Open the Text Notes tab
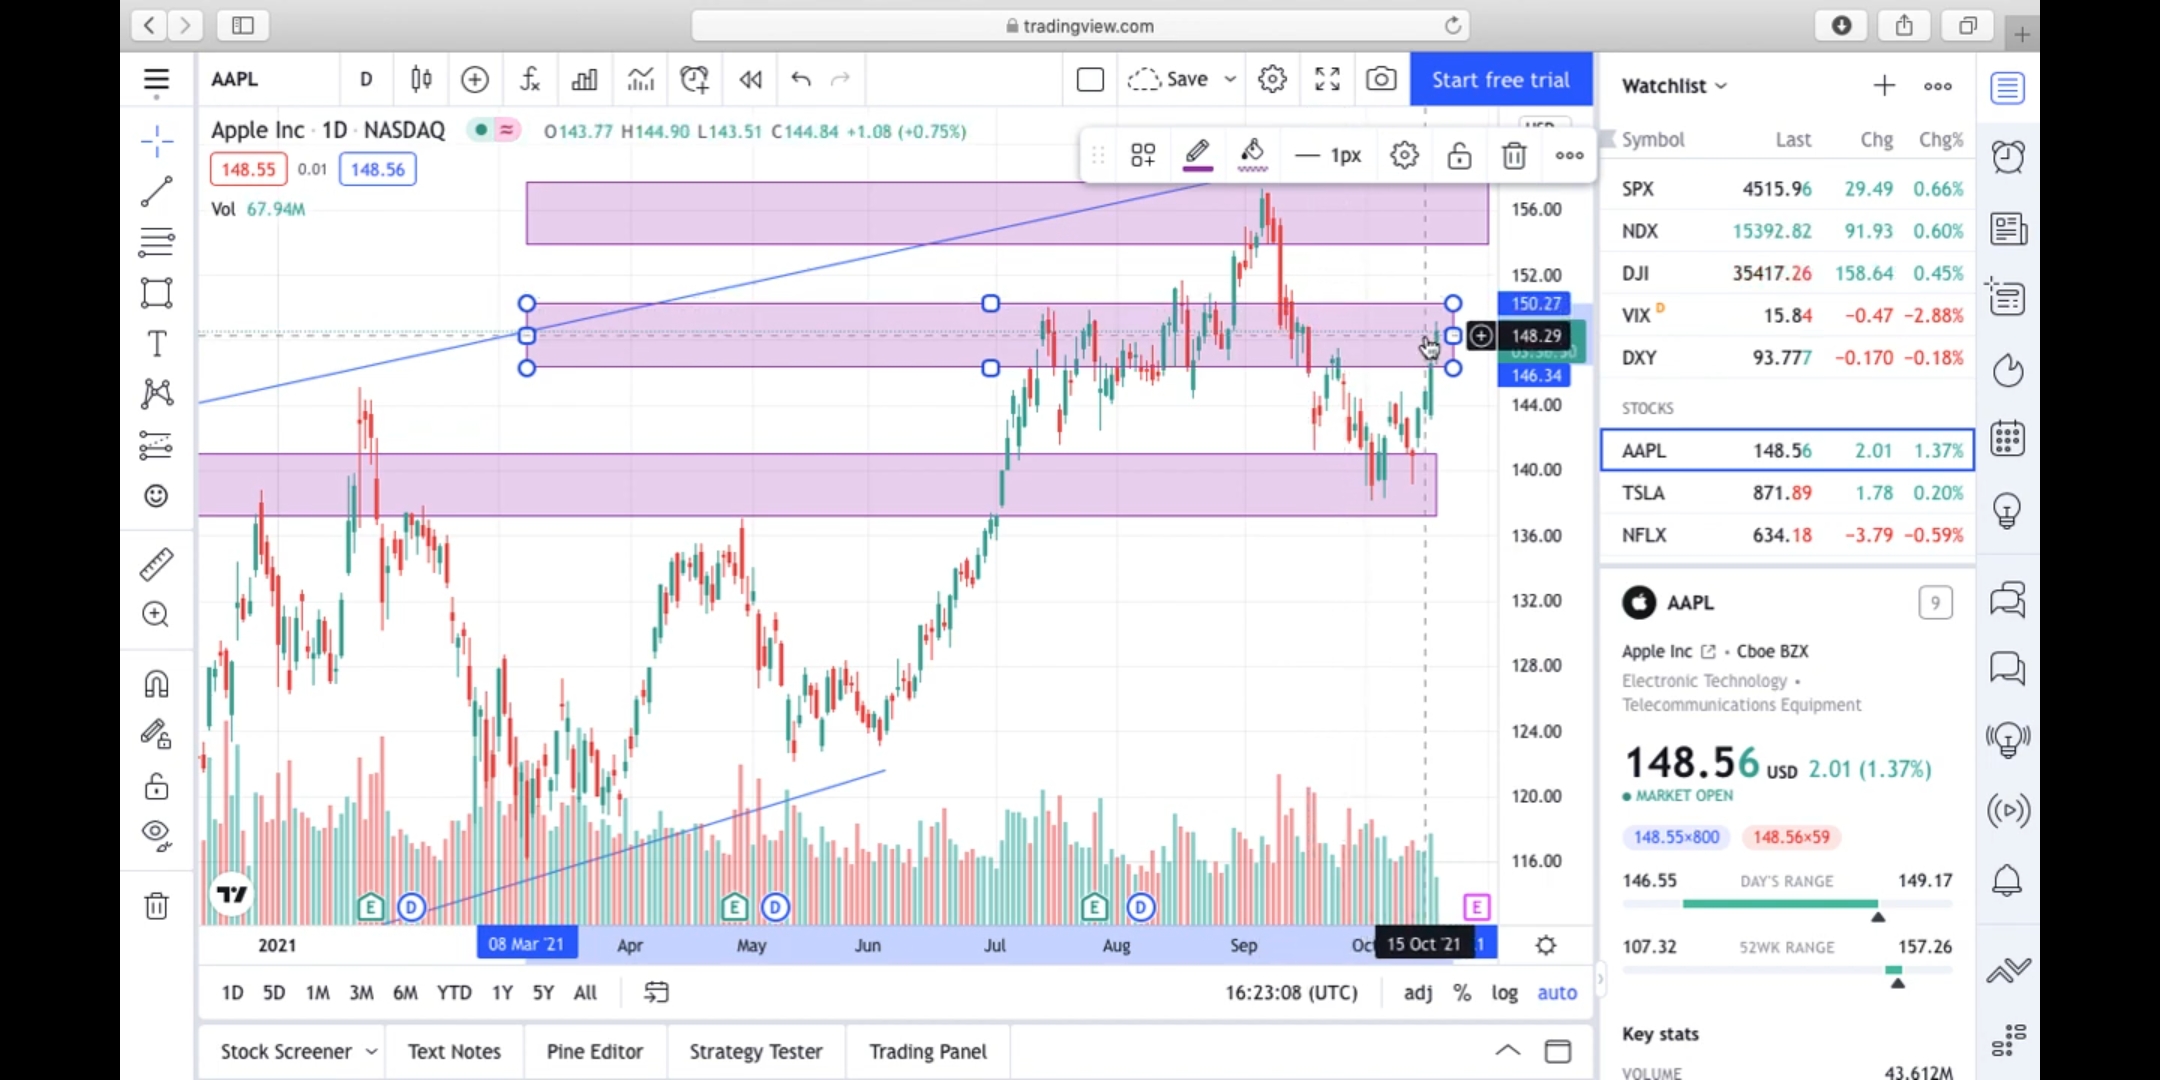This screenshot has height=1080, width=2160. [x=454, y=1051]
